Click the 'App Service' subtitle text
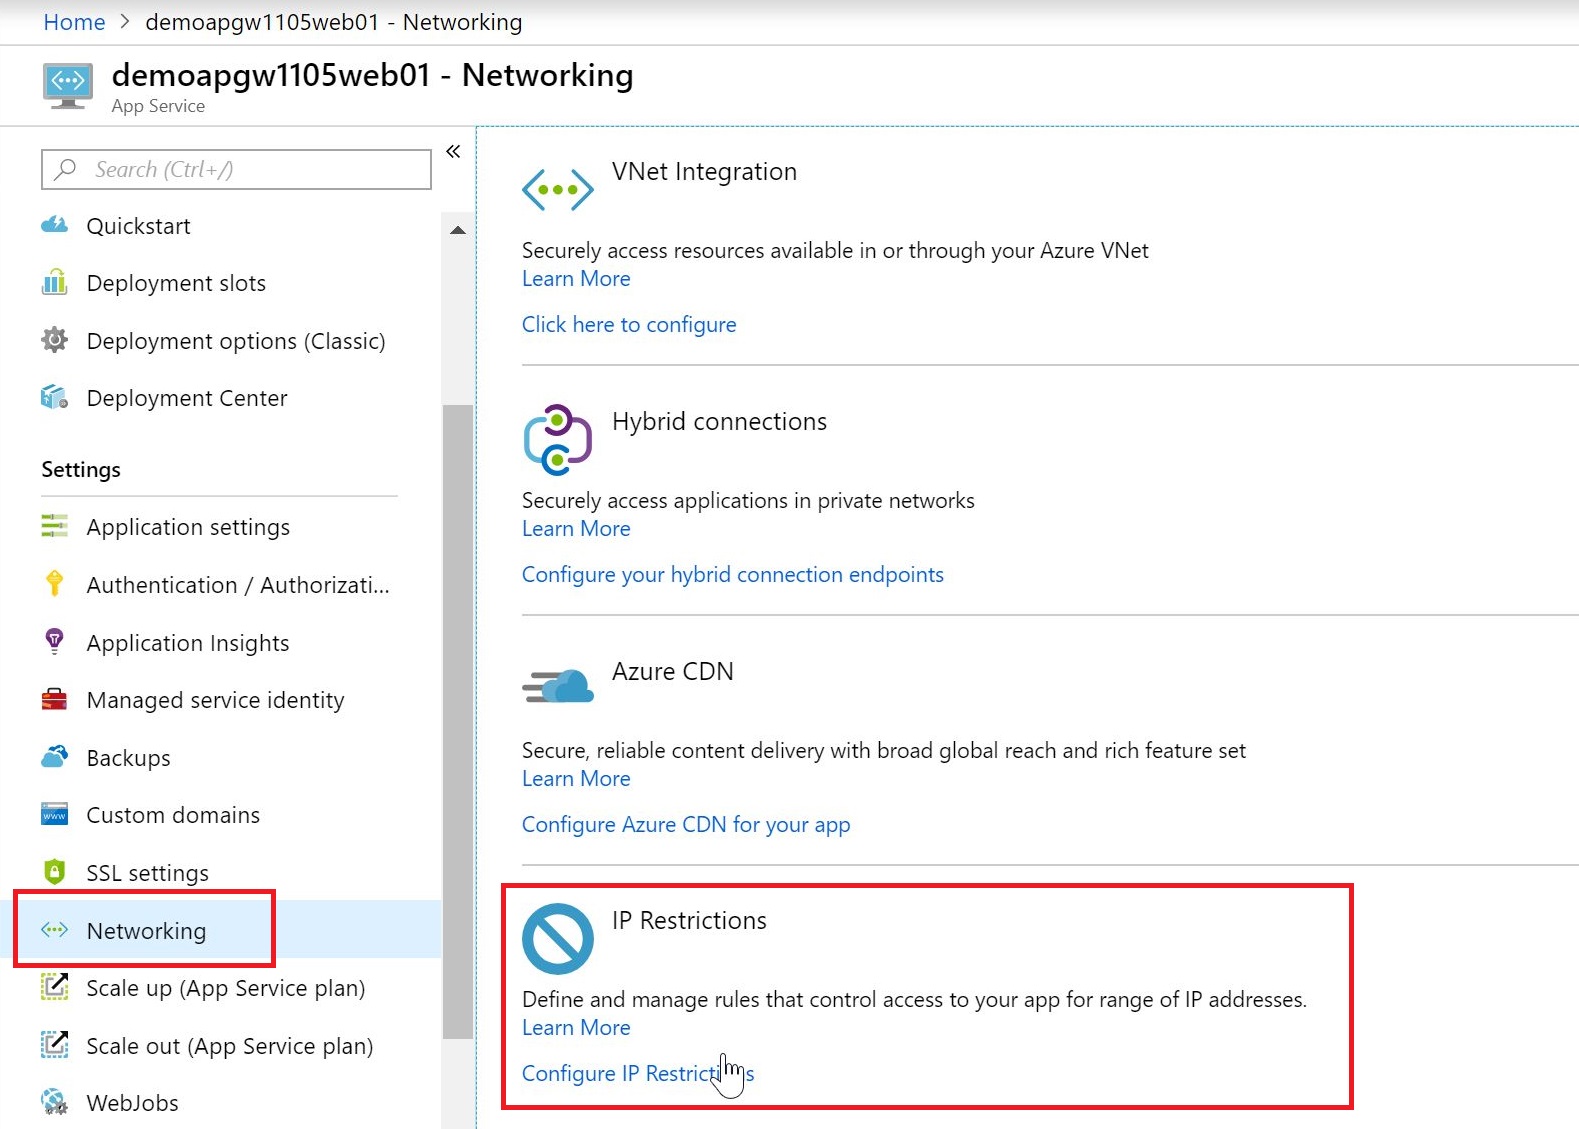 158,106
